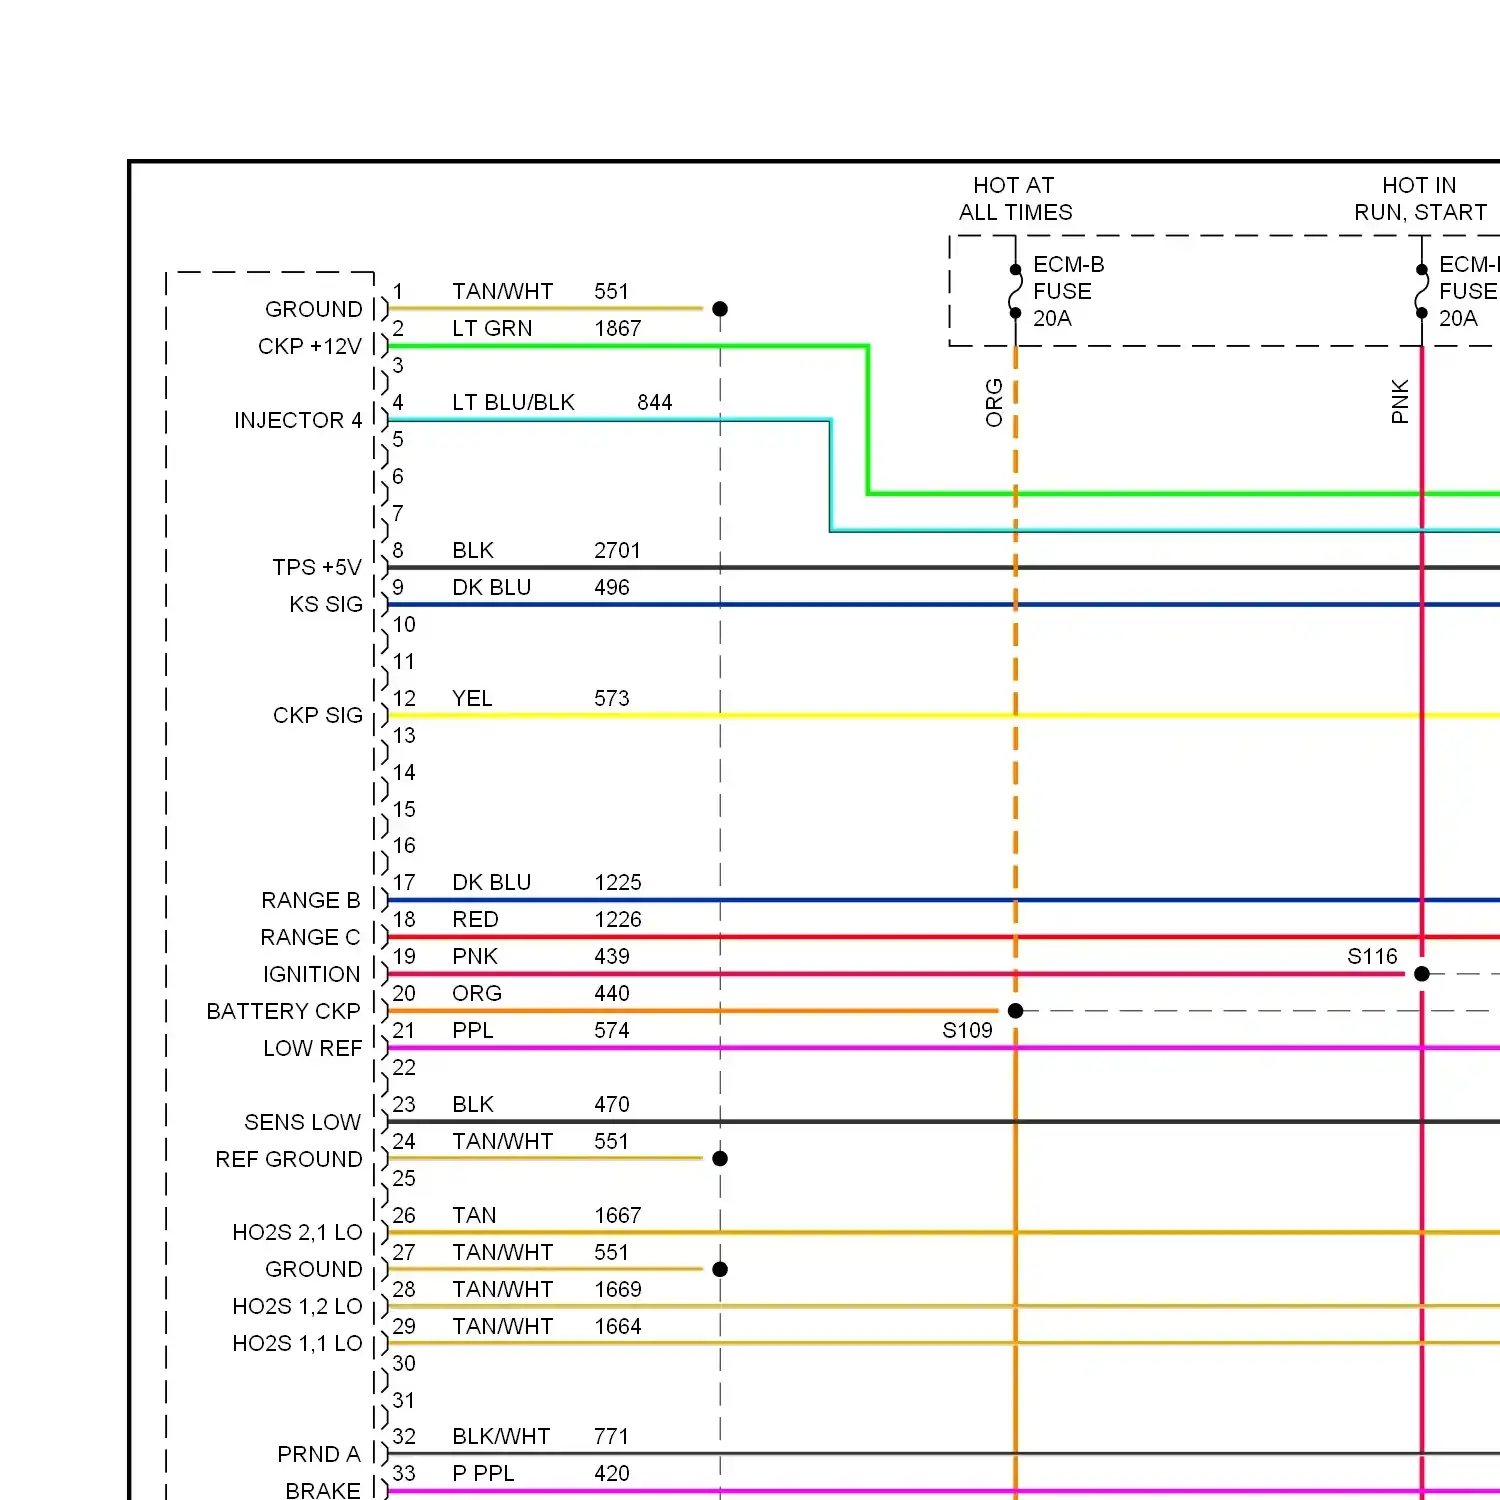1500x1500 pixels.
Task: Click the LOW REF pin label
Action: tap(313, 1048)
